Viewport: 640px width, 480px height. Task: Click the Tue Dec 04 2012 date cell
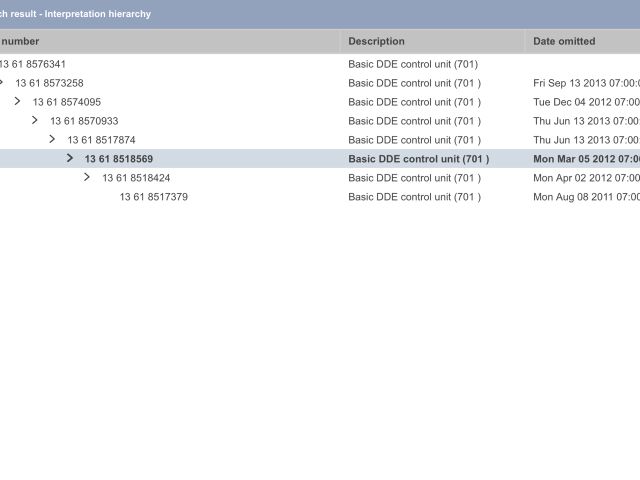[x=586, y=102]
